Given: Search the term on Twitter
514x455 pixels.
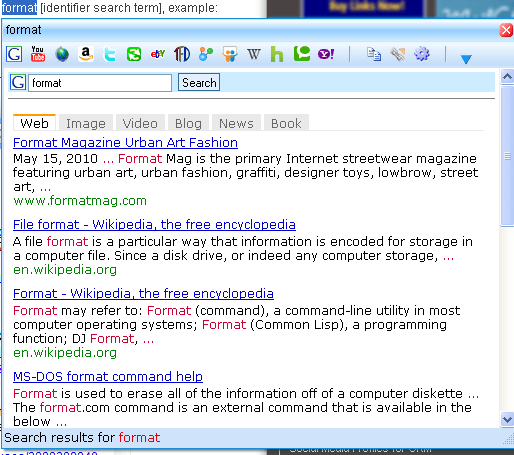Looking at the screenshot, I should (x=110, y=54).
